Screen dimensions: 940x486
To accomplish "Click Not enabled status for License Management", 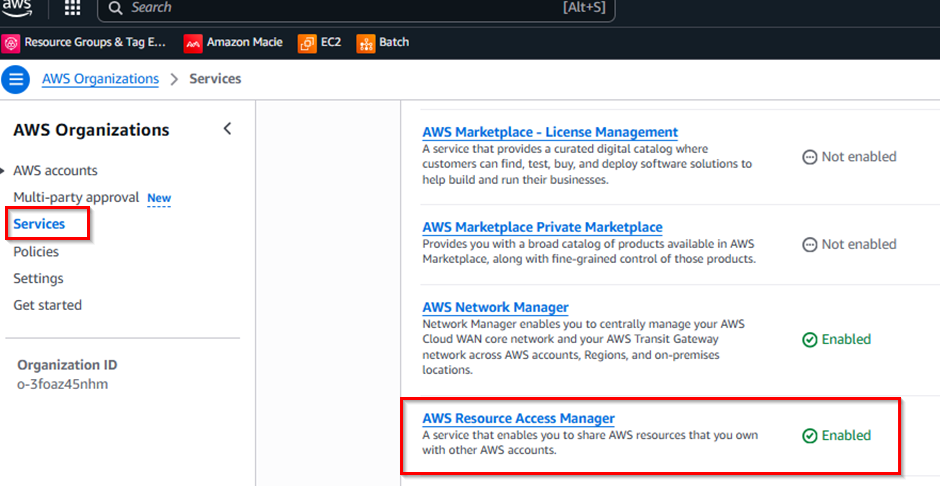I will pos(858,157).
